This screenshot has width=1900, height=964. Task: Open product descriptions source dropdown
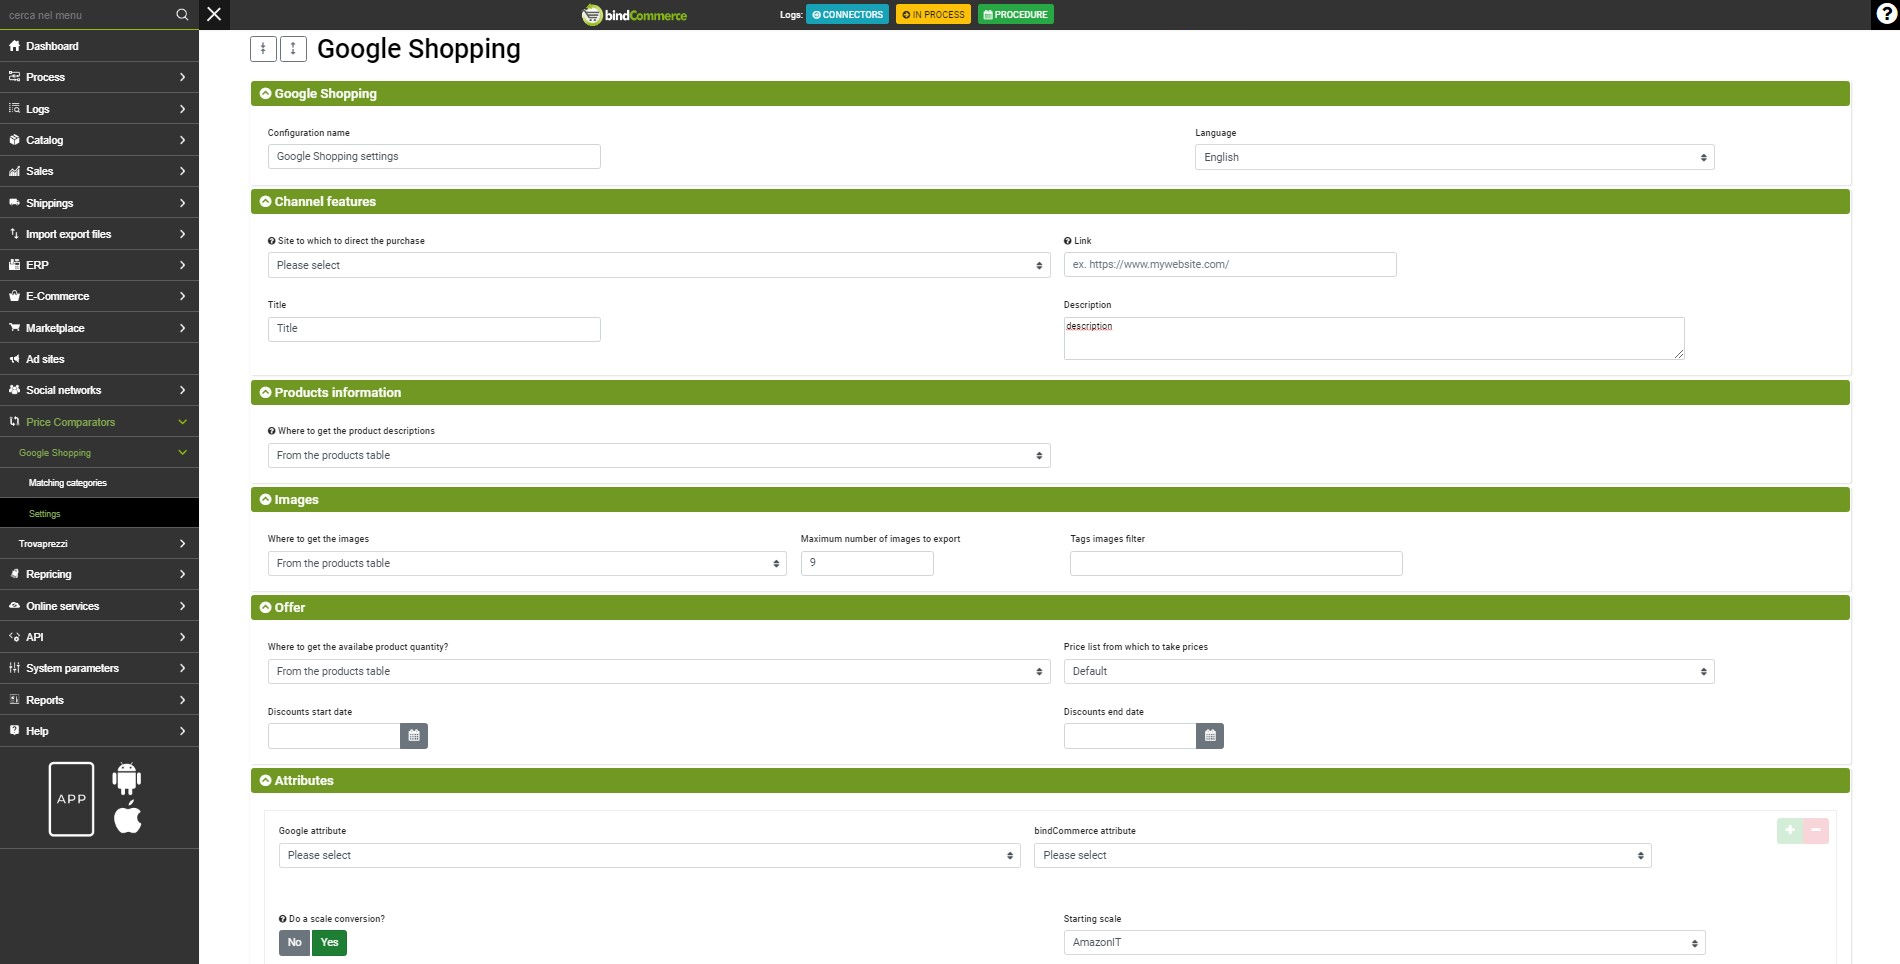pyautogui.click(x=659, y=456)
